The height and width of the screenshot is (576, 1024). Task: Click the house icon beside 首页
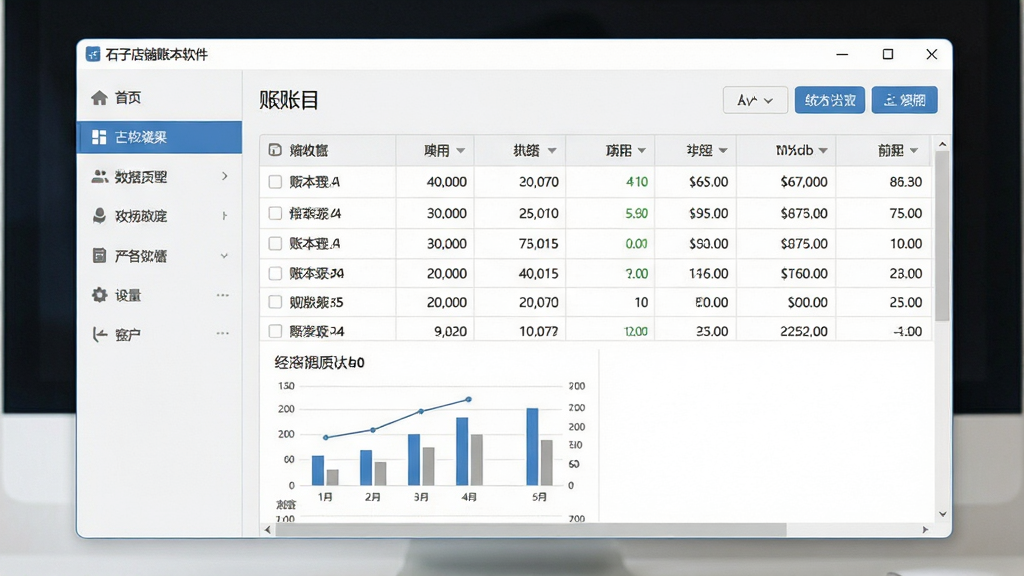[x=99, y=98]
